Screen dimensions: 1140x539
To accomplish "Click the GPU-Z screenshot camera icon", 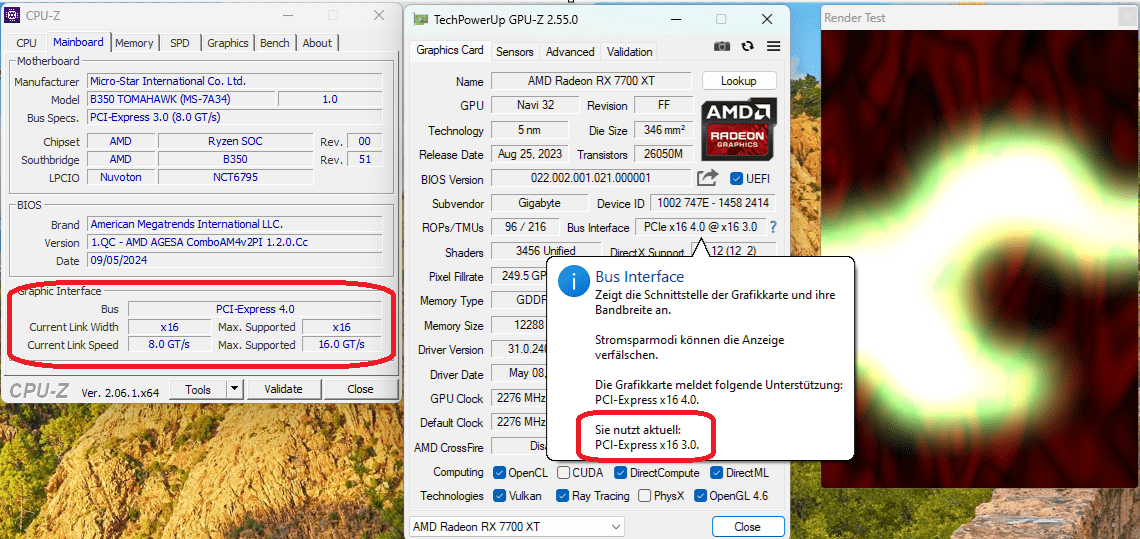I will click(721, 46).
